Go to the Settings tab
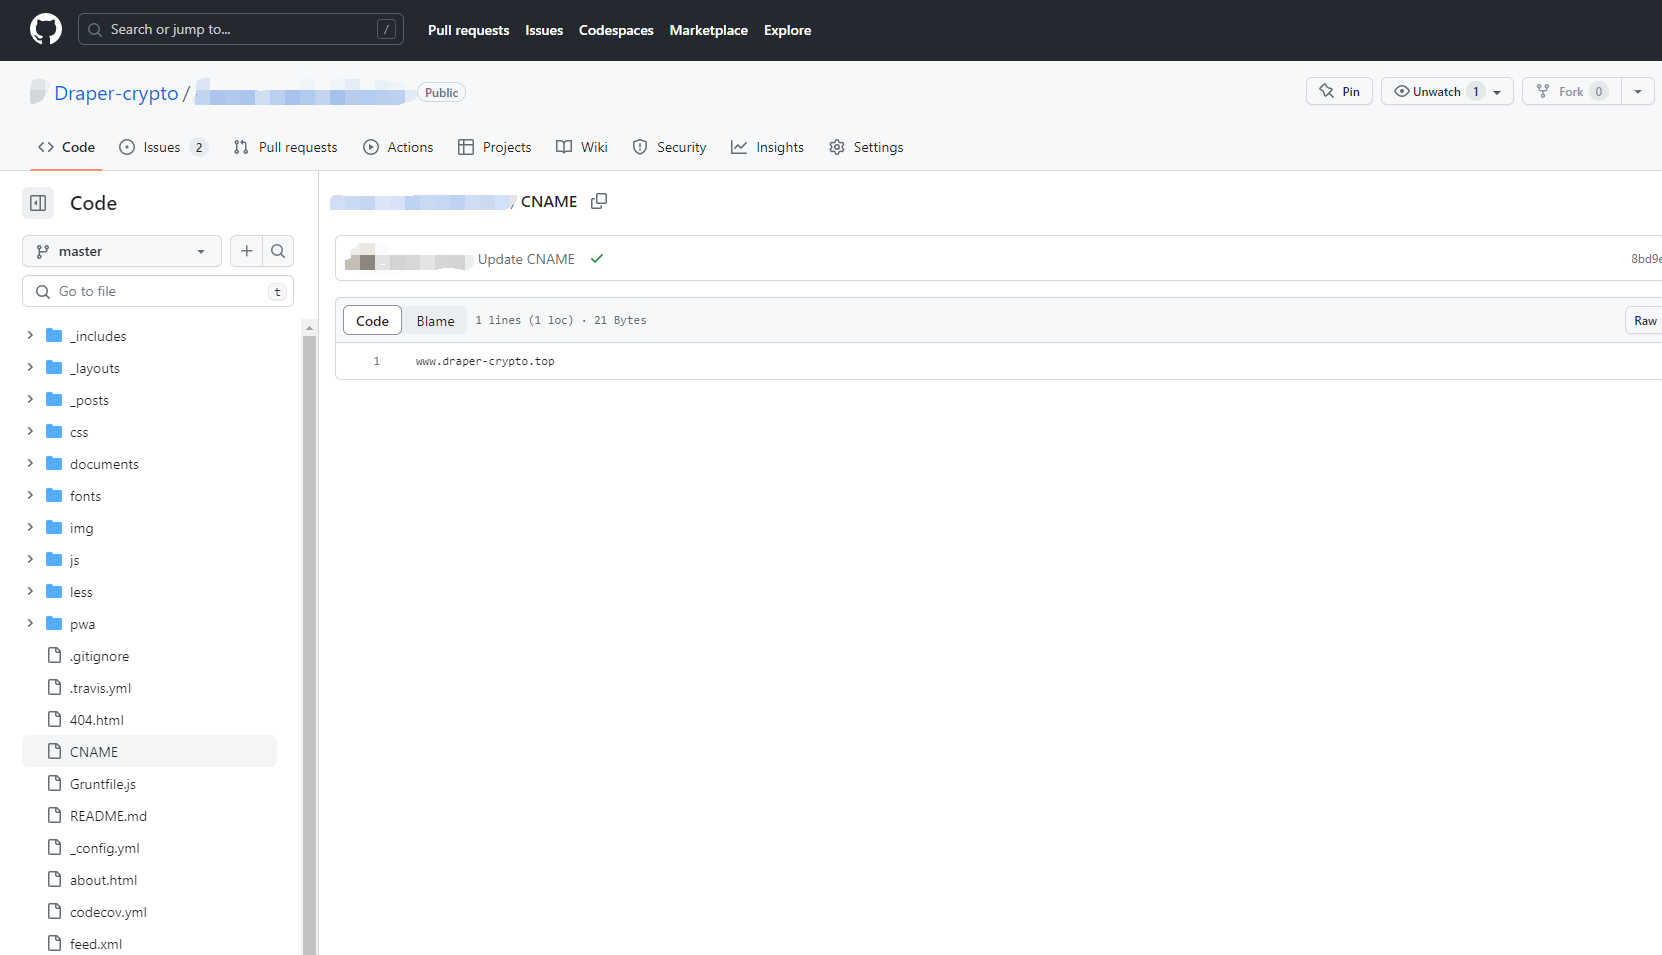The height and width of the screenshot is (955, 1662). click(866, 147)
